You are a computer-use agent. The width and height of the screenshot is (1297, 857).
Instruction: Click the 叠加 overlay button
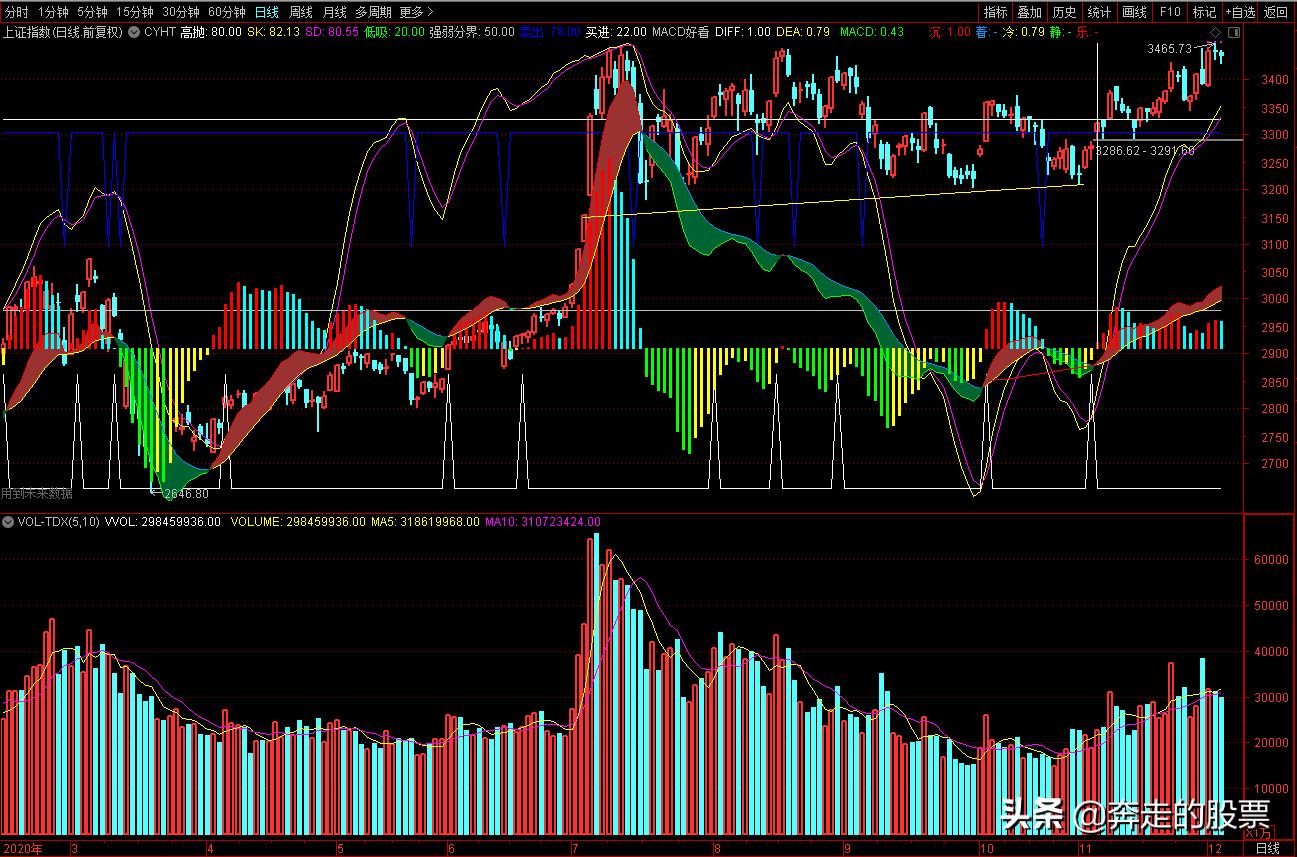pyautogui.click(x=1029, y=12)
